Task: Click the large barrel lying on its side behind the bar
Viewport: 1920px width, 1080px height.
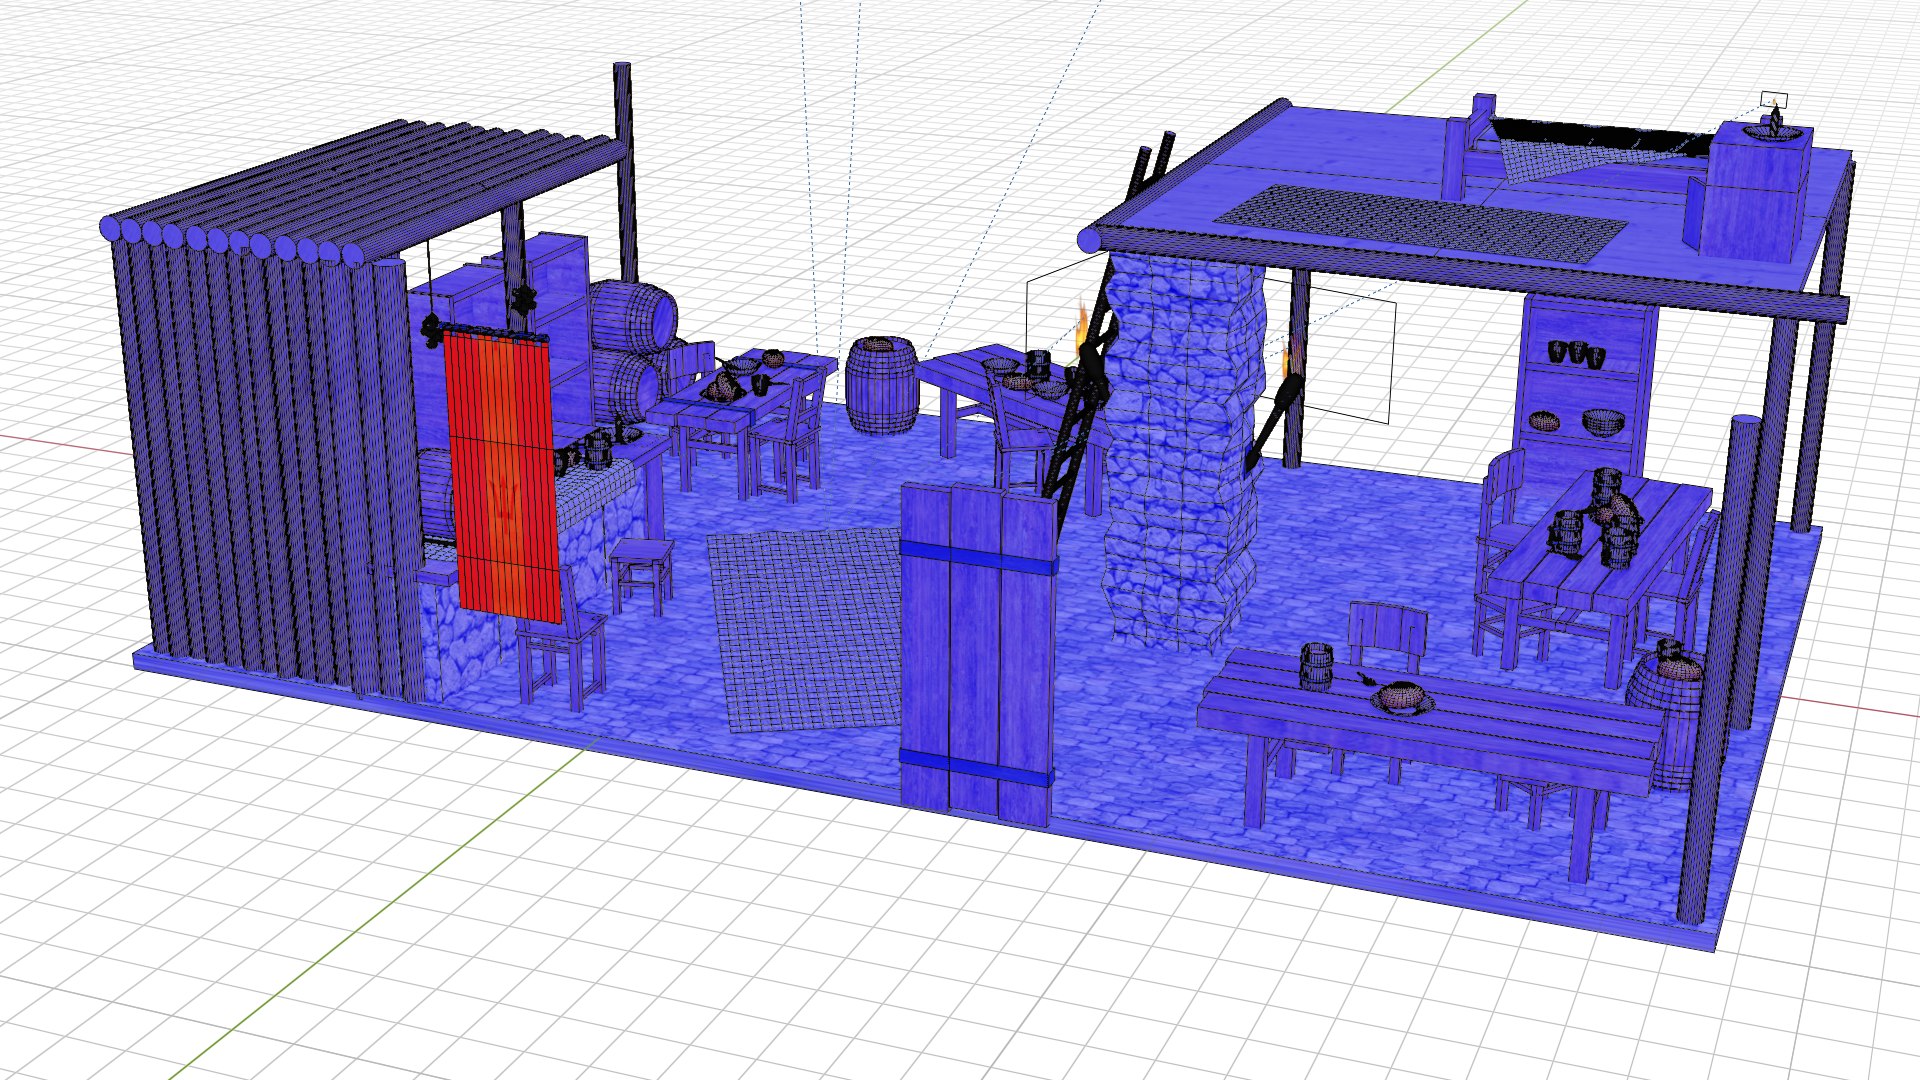Action: point(634,315)
